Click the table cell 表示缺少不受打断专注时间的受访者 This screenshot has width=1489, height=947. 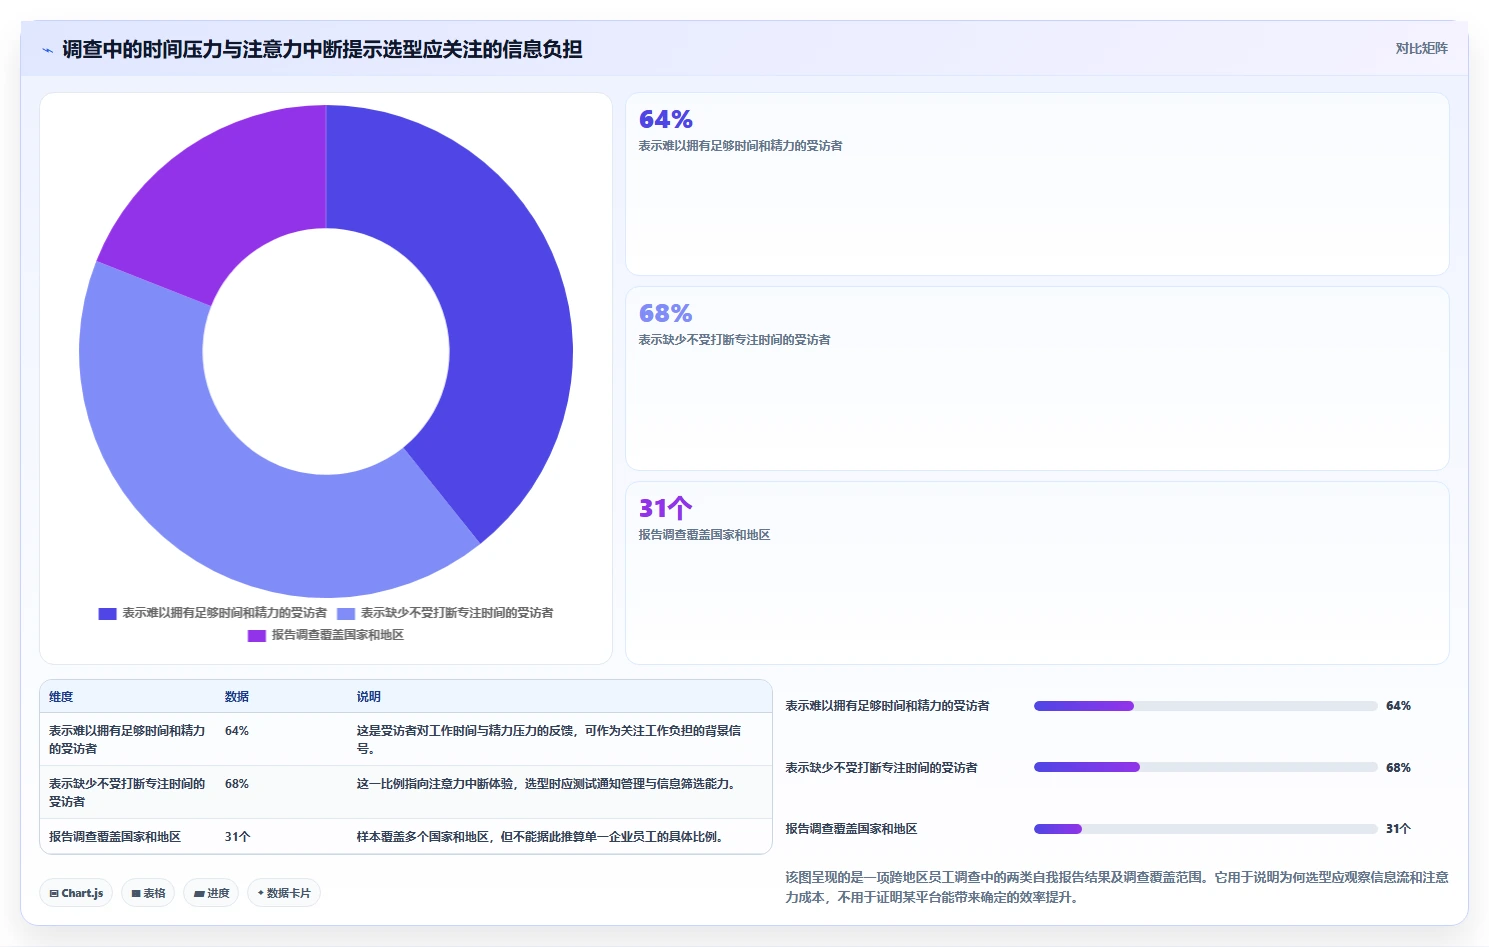(x=127, y=793)
